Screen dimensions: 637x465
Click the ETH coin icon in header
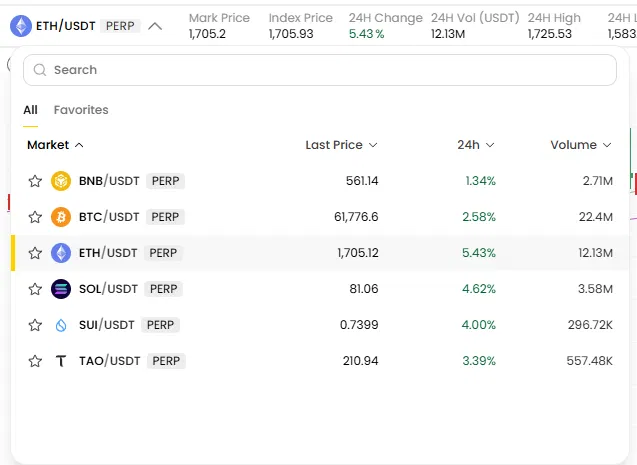click(x=21, y=26)
